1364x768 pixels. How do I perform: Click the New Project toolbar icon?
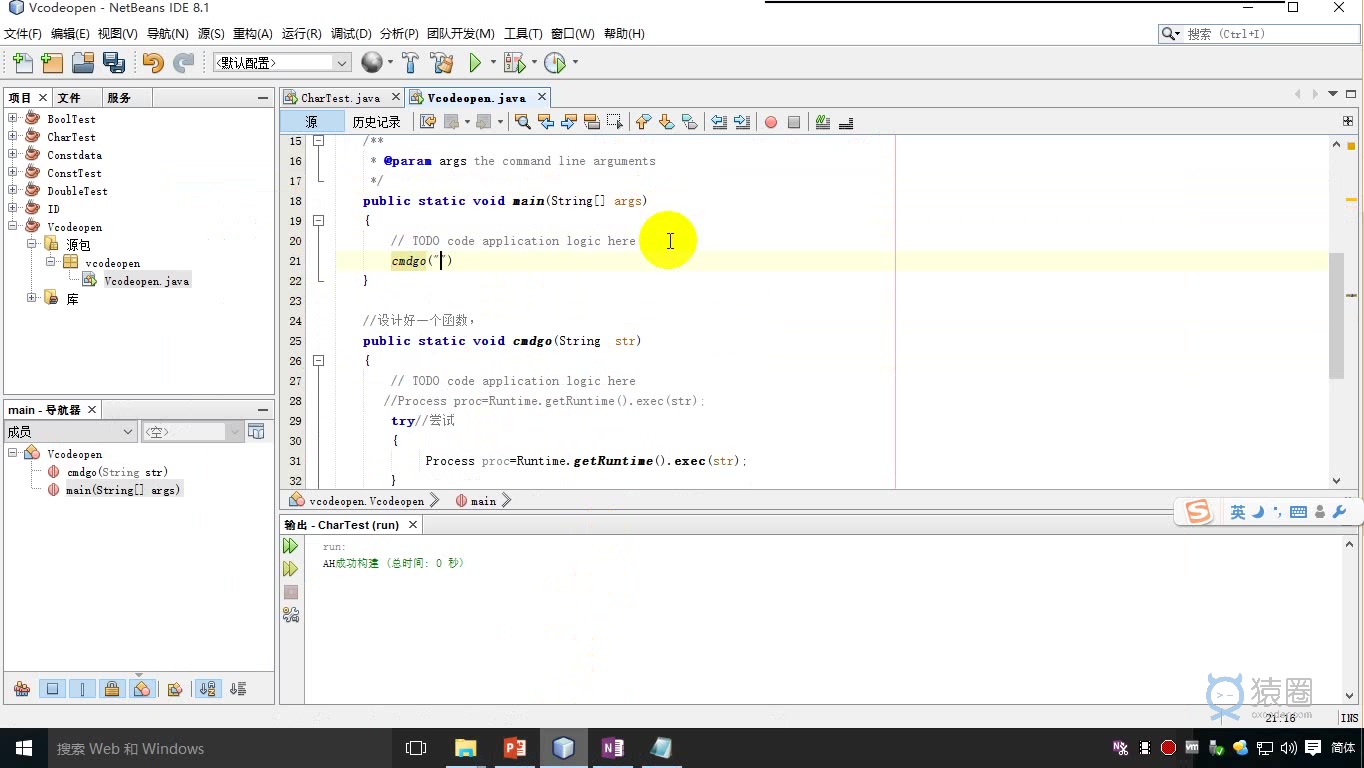52,63
